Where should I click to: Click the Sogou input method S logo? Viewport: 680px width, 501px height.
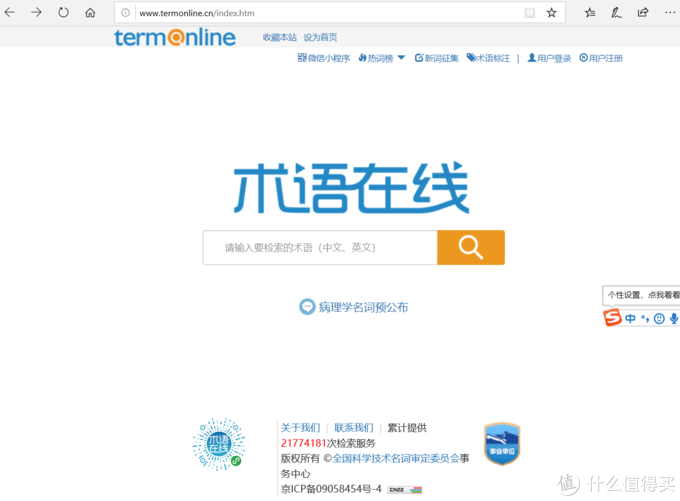pos(612,318)
